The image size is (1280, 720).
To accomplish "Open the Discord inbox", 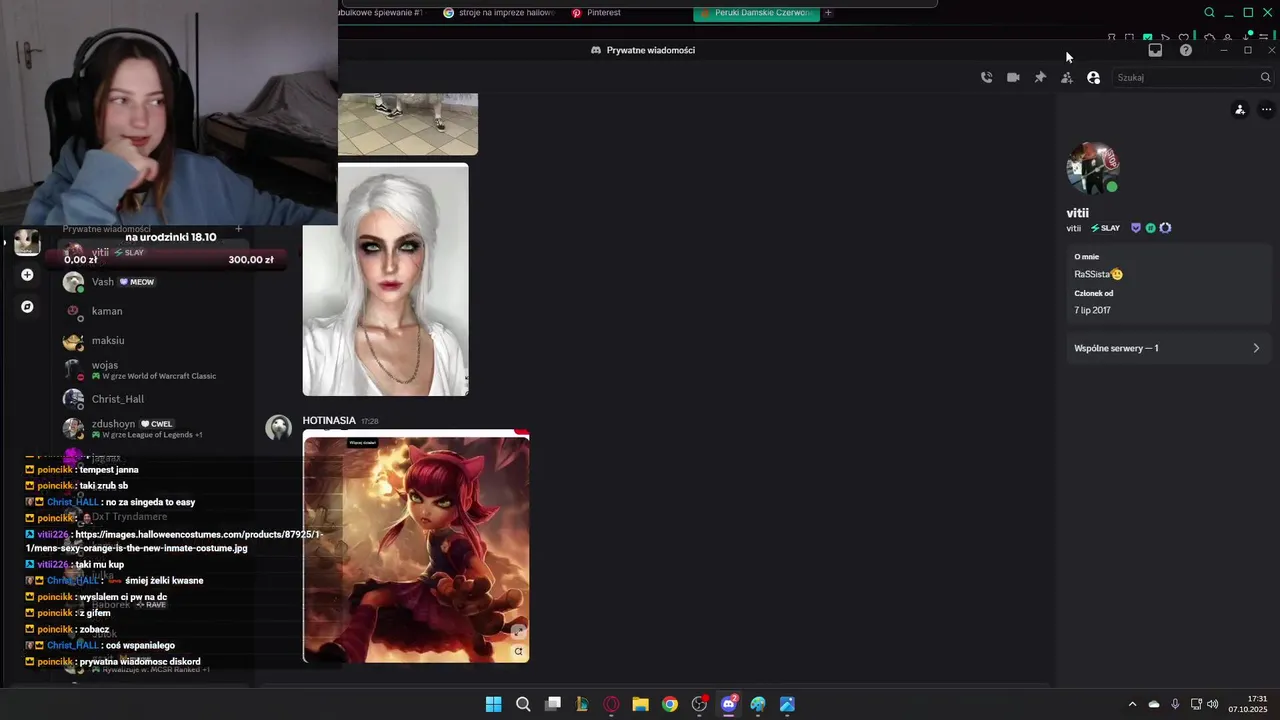I will tap(1155, 50).
